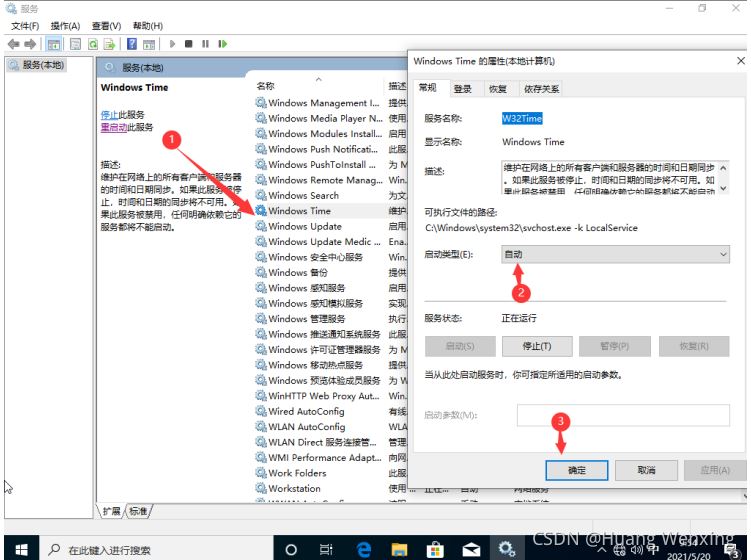Screen dimensions: 751x560
Task: Click the 重启动 link for this service
Action: [114, 127]
